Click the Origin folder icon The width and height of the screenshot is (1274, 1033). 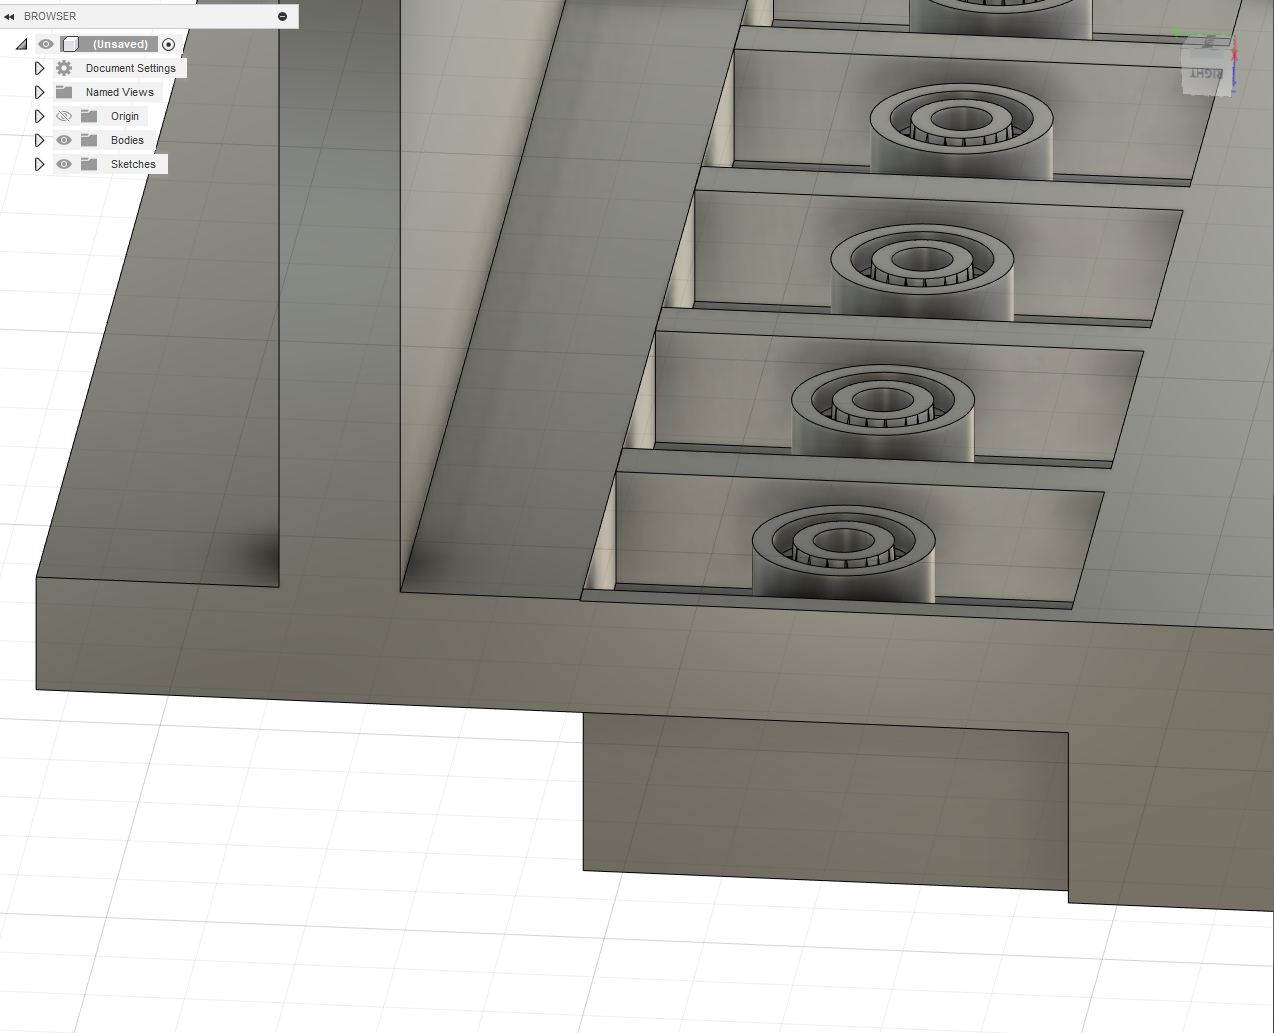click(89, 116)
